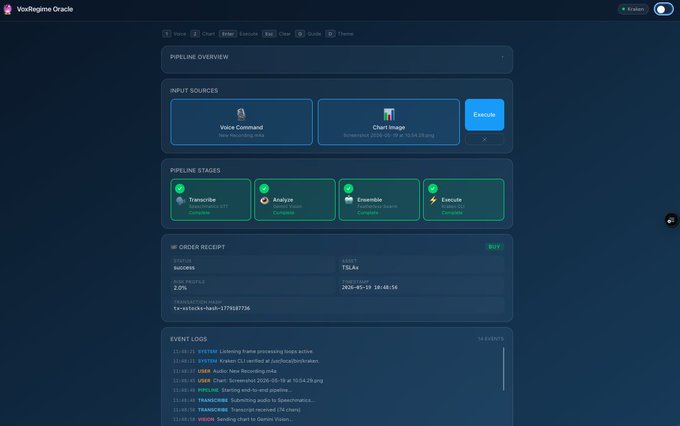
Task: Click the Analyze stage checkmark icon
Action: (x=264, y=188)
